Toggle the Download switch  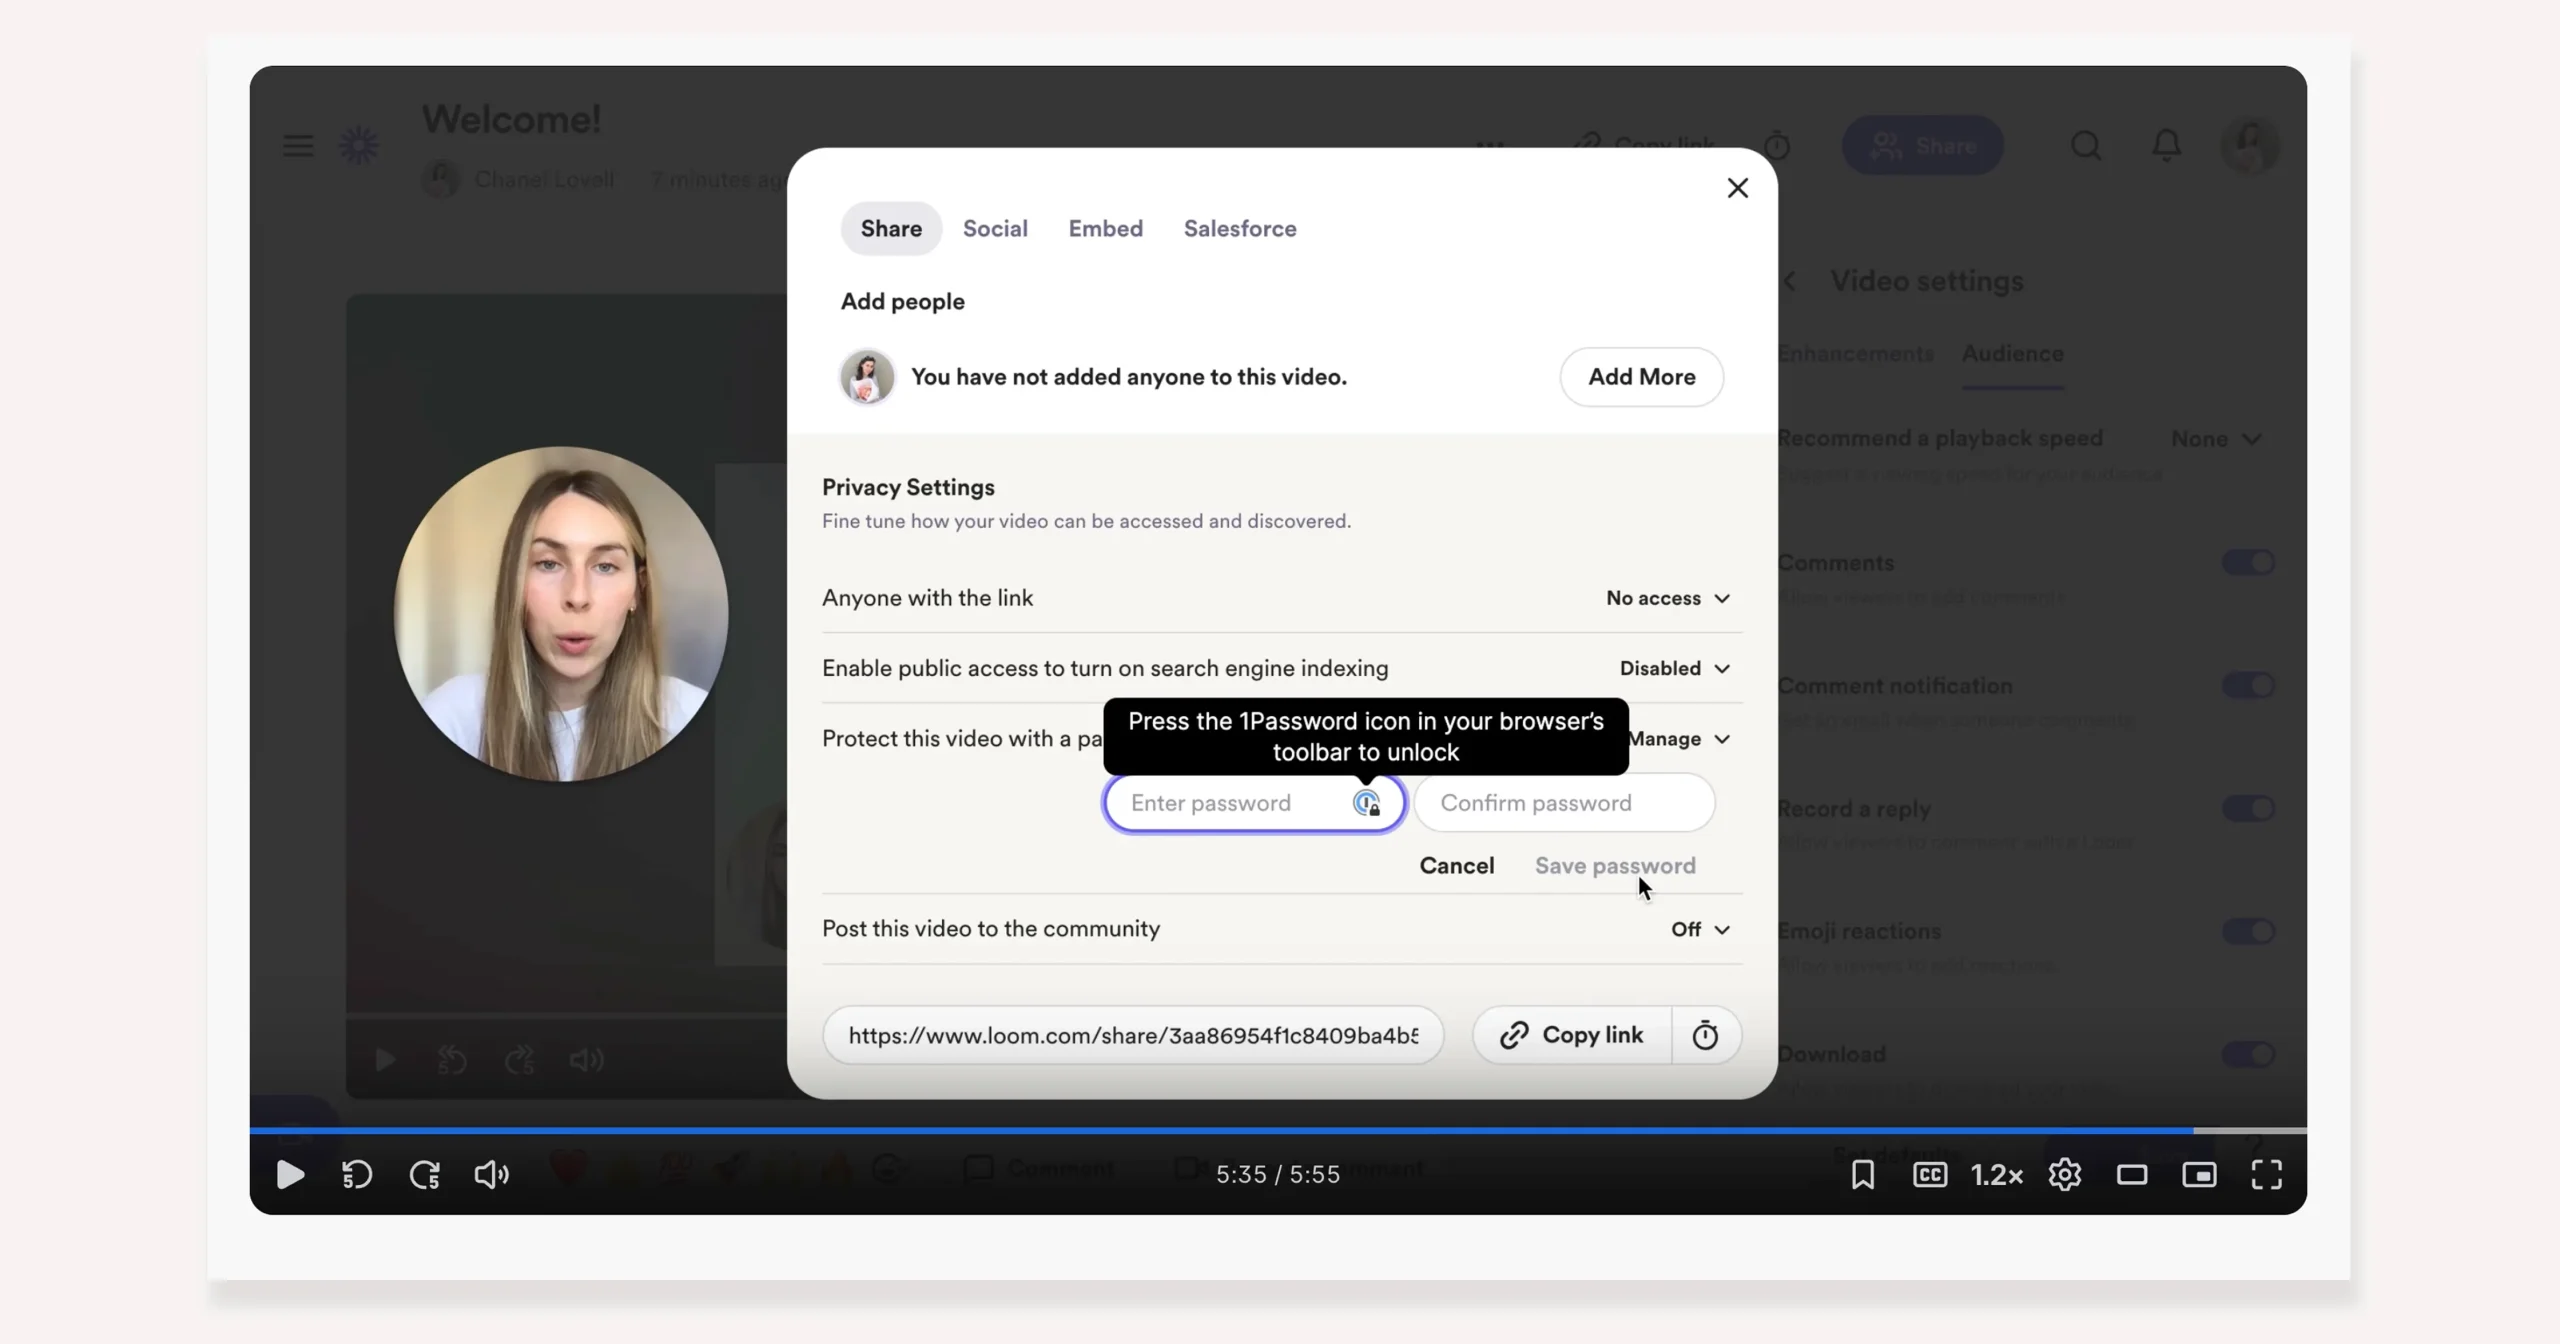[x=2248, y=1055]
